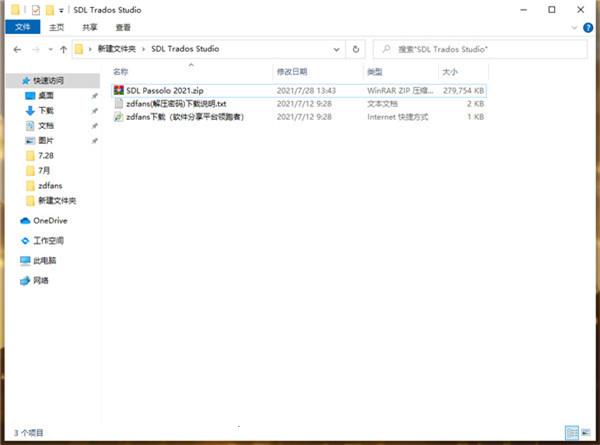
Task: Click the 279,754 KB size cell
Action: (x=463, y=91)
